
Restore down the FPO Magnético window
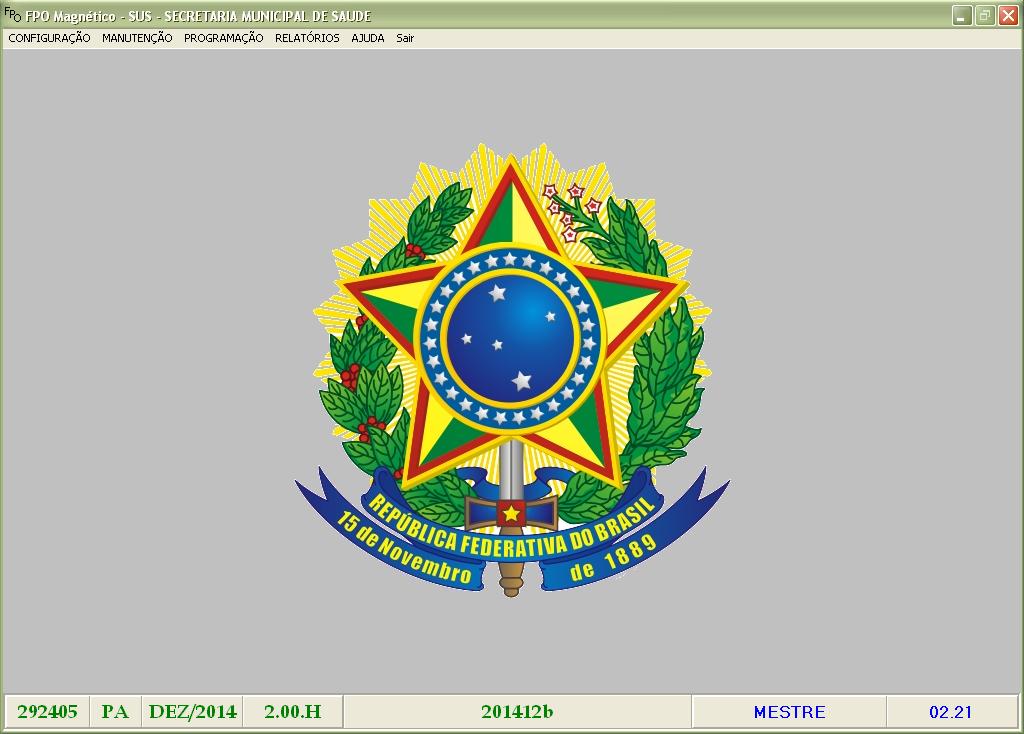(985, 16)
